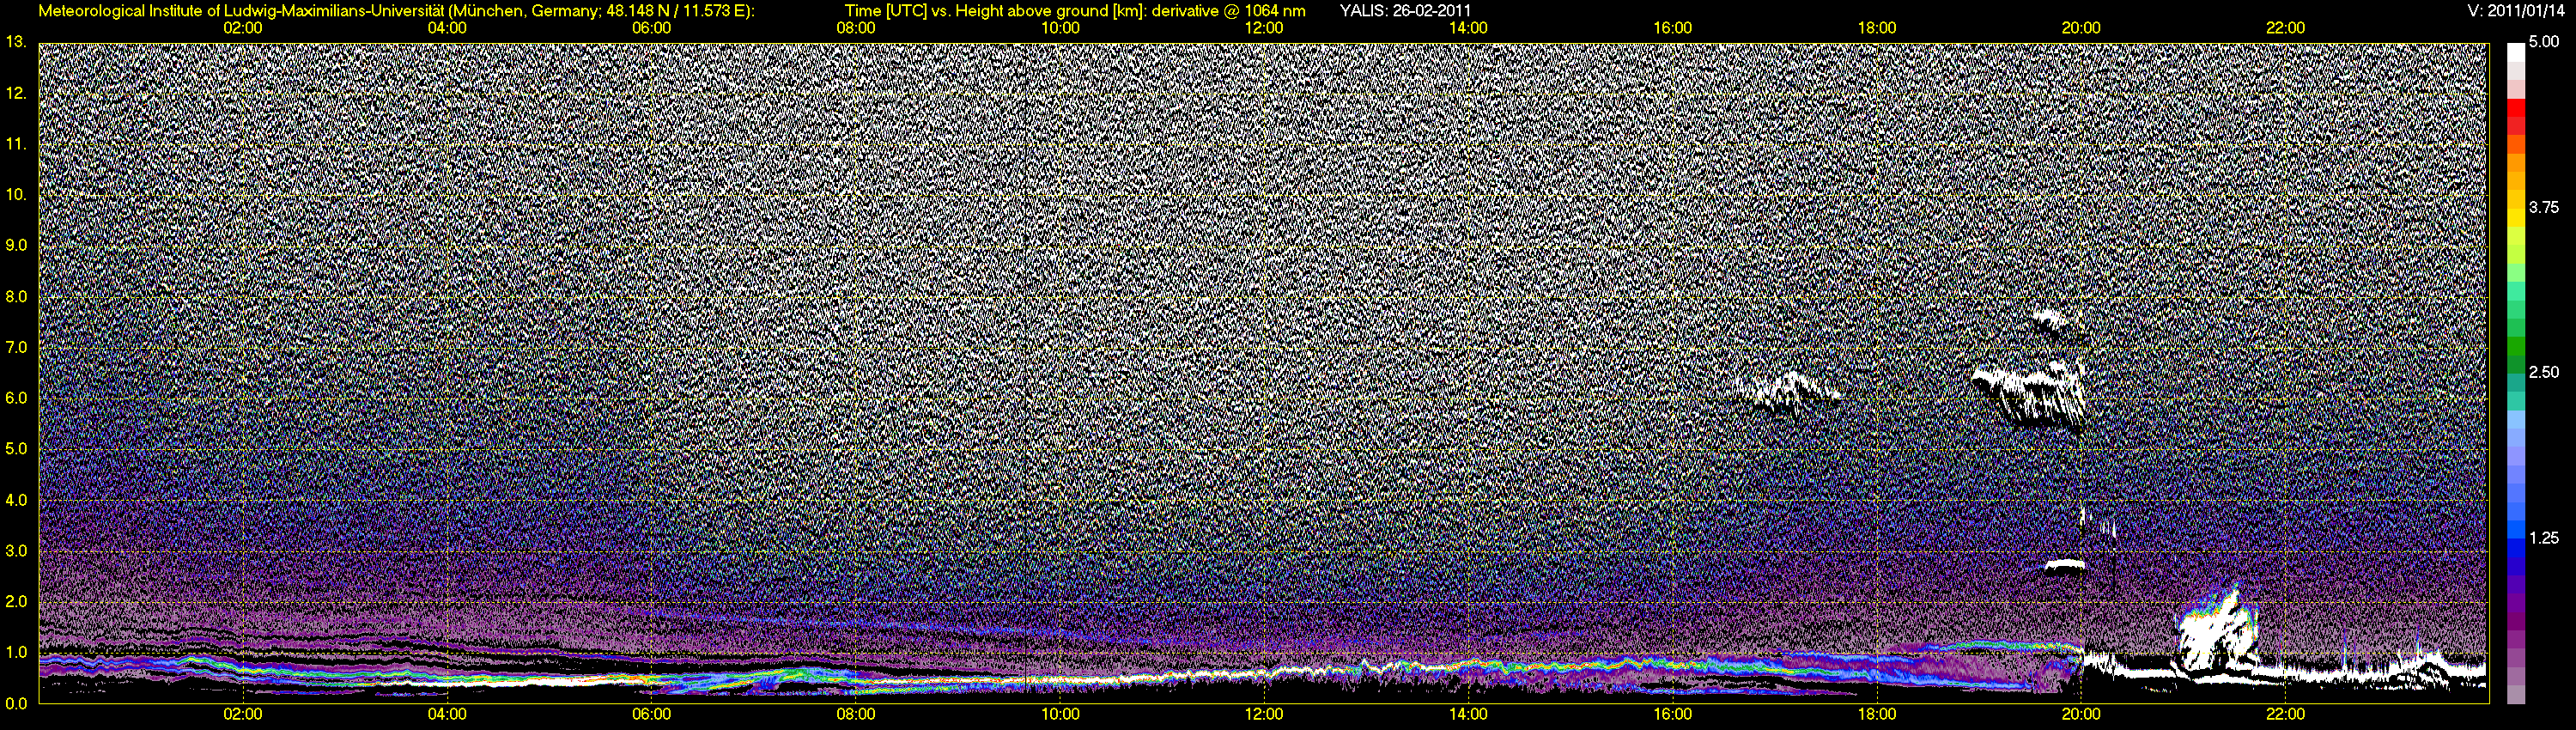Click the 7.0 height axis label
Screen dimensions: 2576x730
point(16,347)
